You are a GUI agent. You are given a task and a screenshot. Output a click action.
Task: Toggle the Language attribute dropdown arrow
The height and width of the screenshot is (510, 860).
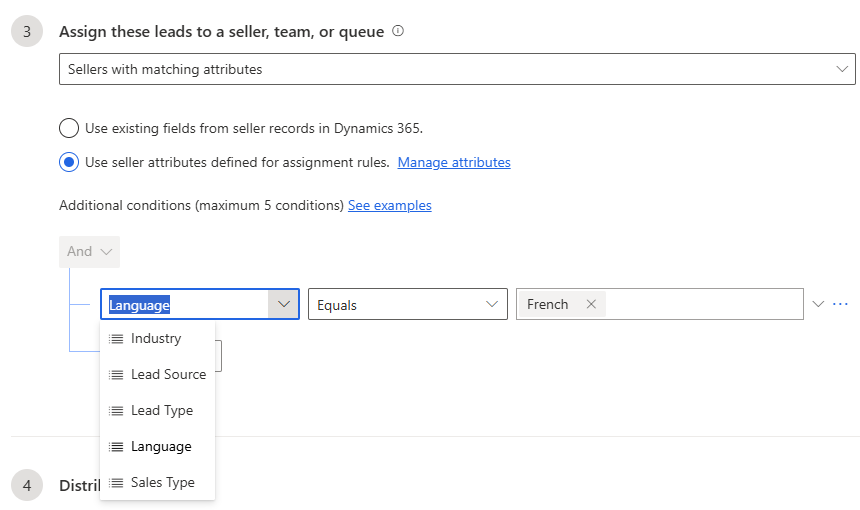[x=283, y=304]
